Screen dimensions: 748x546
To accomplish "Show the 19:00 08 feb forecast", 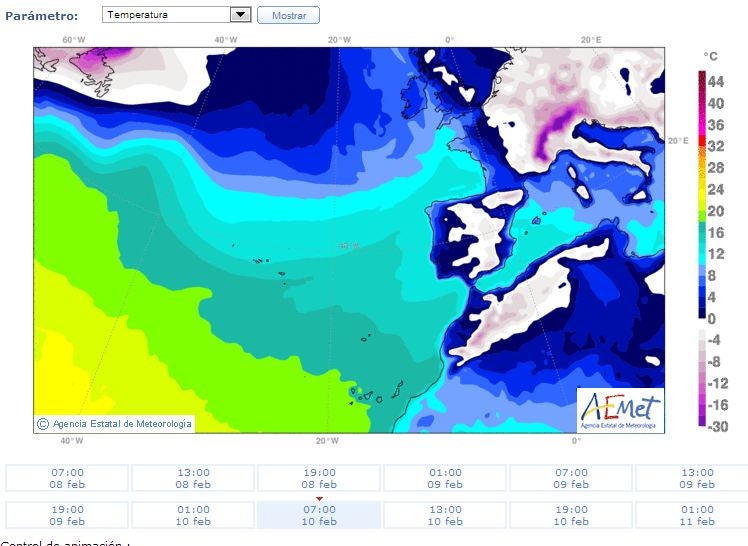I will click(319, 478).
